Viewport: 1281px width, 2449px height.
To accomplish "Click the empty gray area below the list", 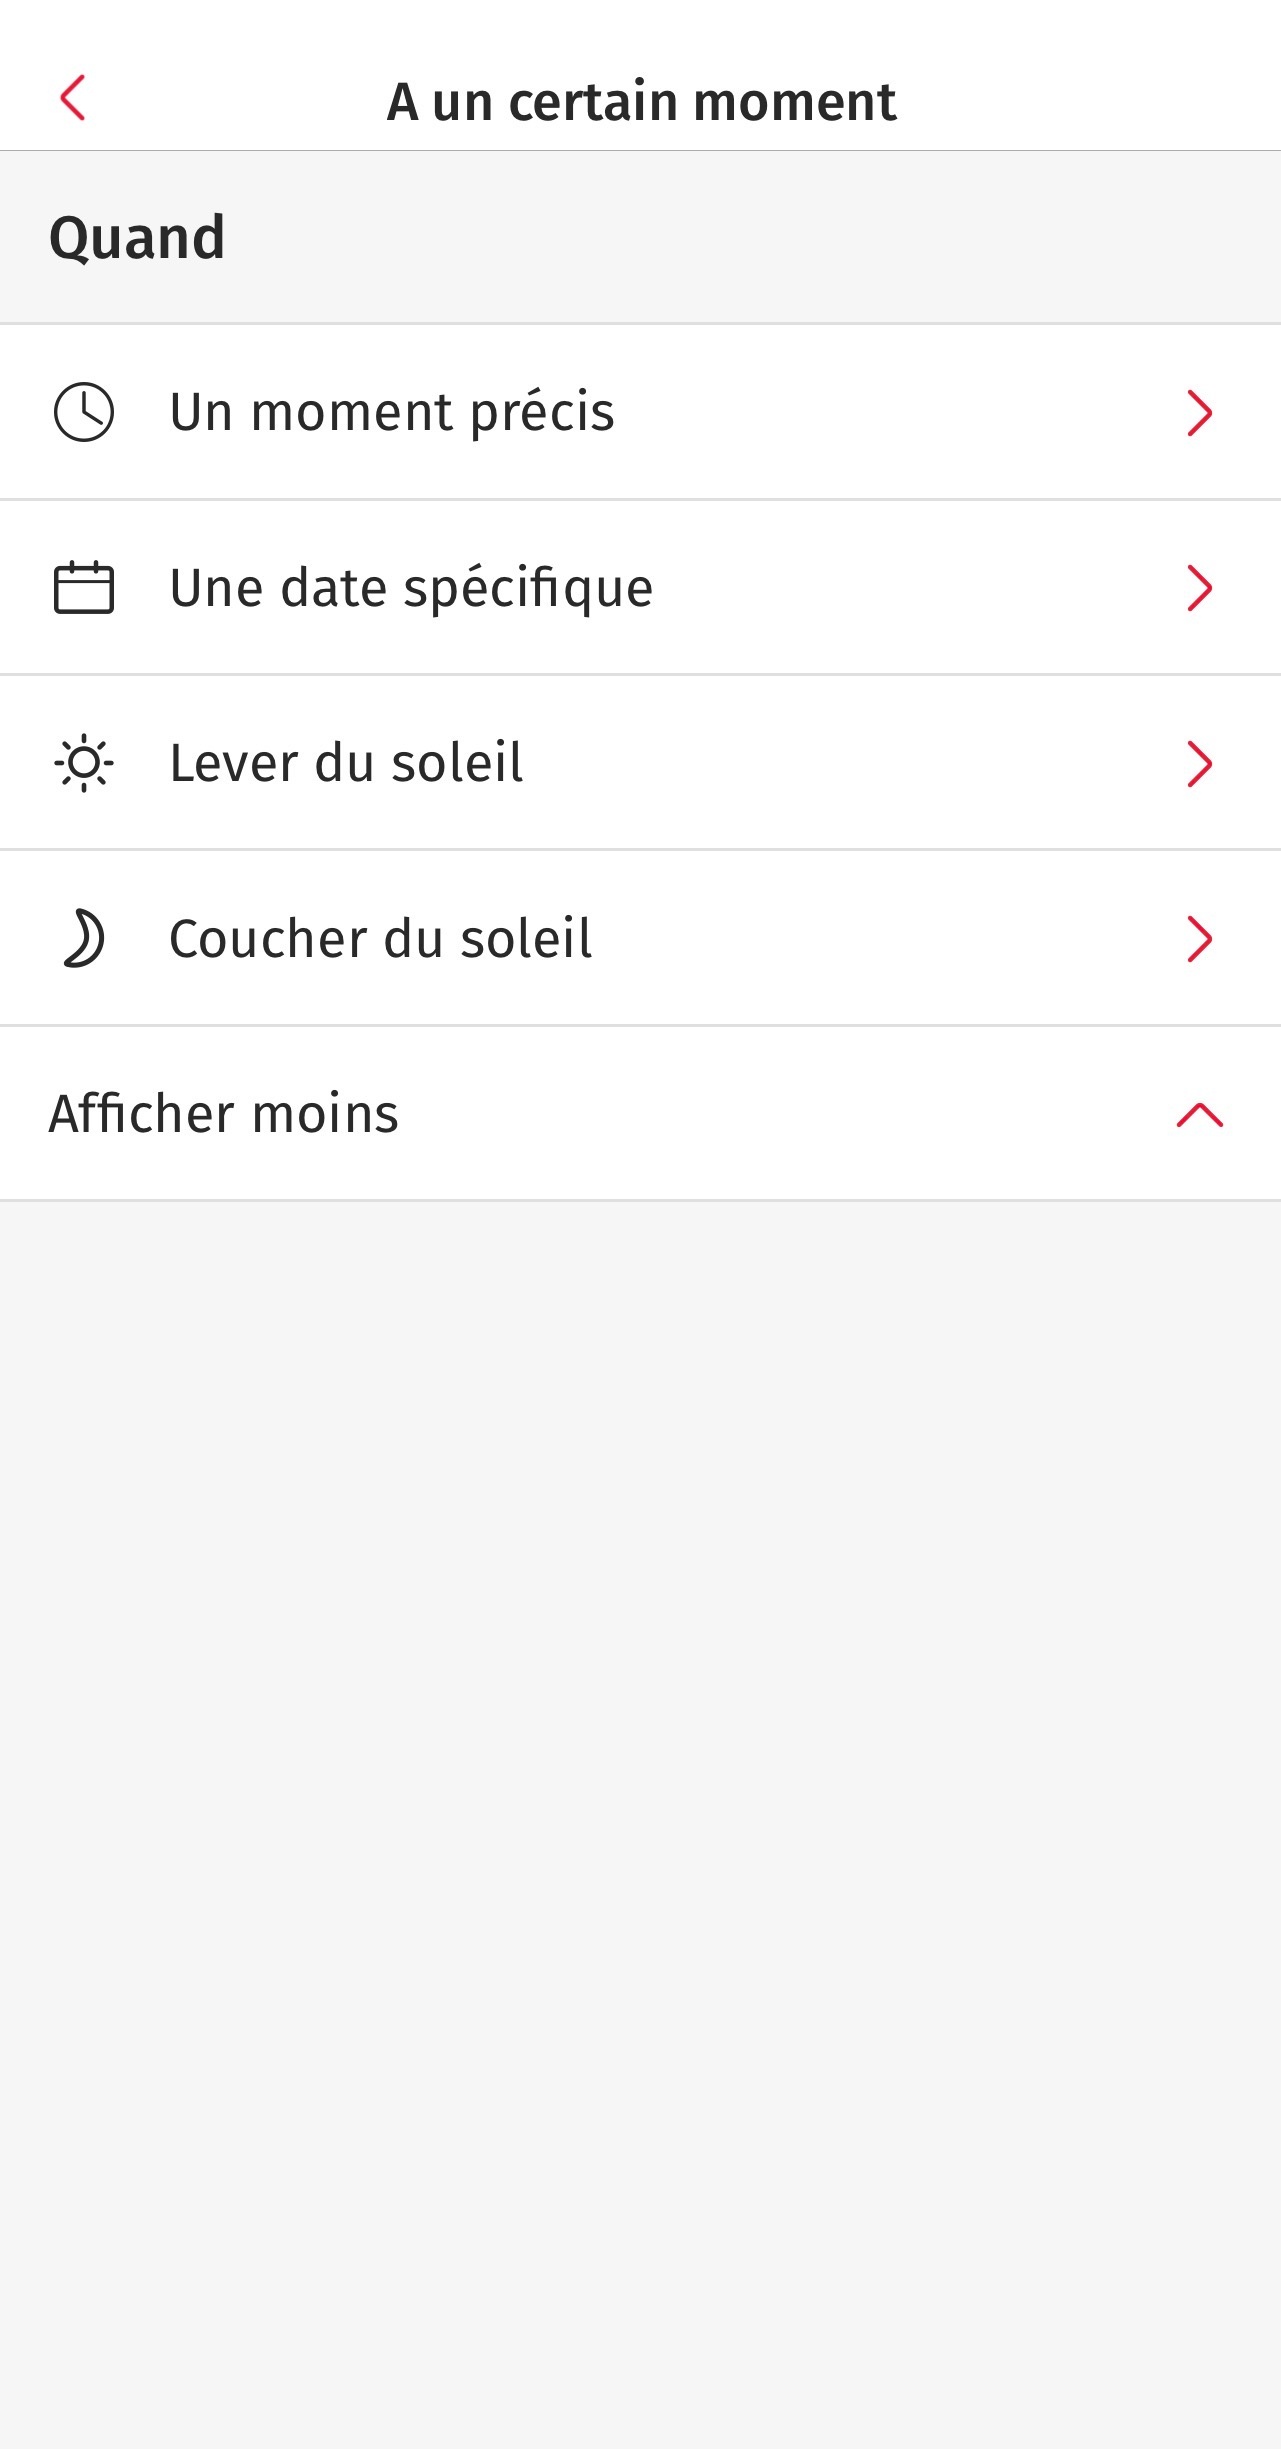I will 640,1800.
